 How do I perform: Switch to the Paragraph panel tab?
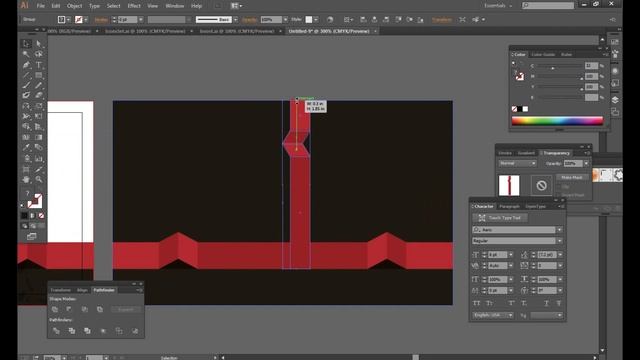509,207
